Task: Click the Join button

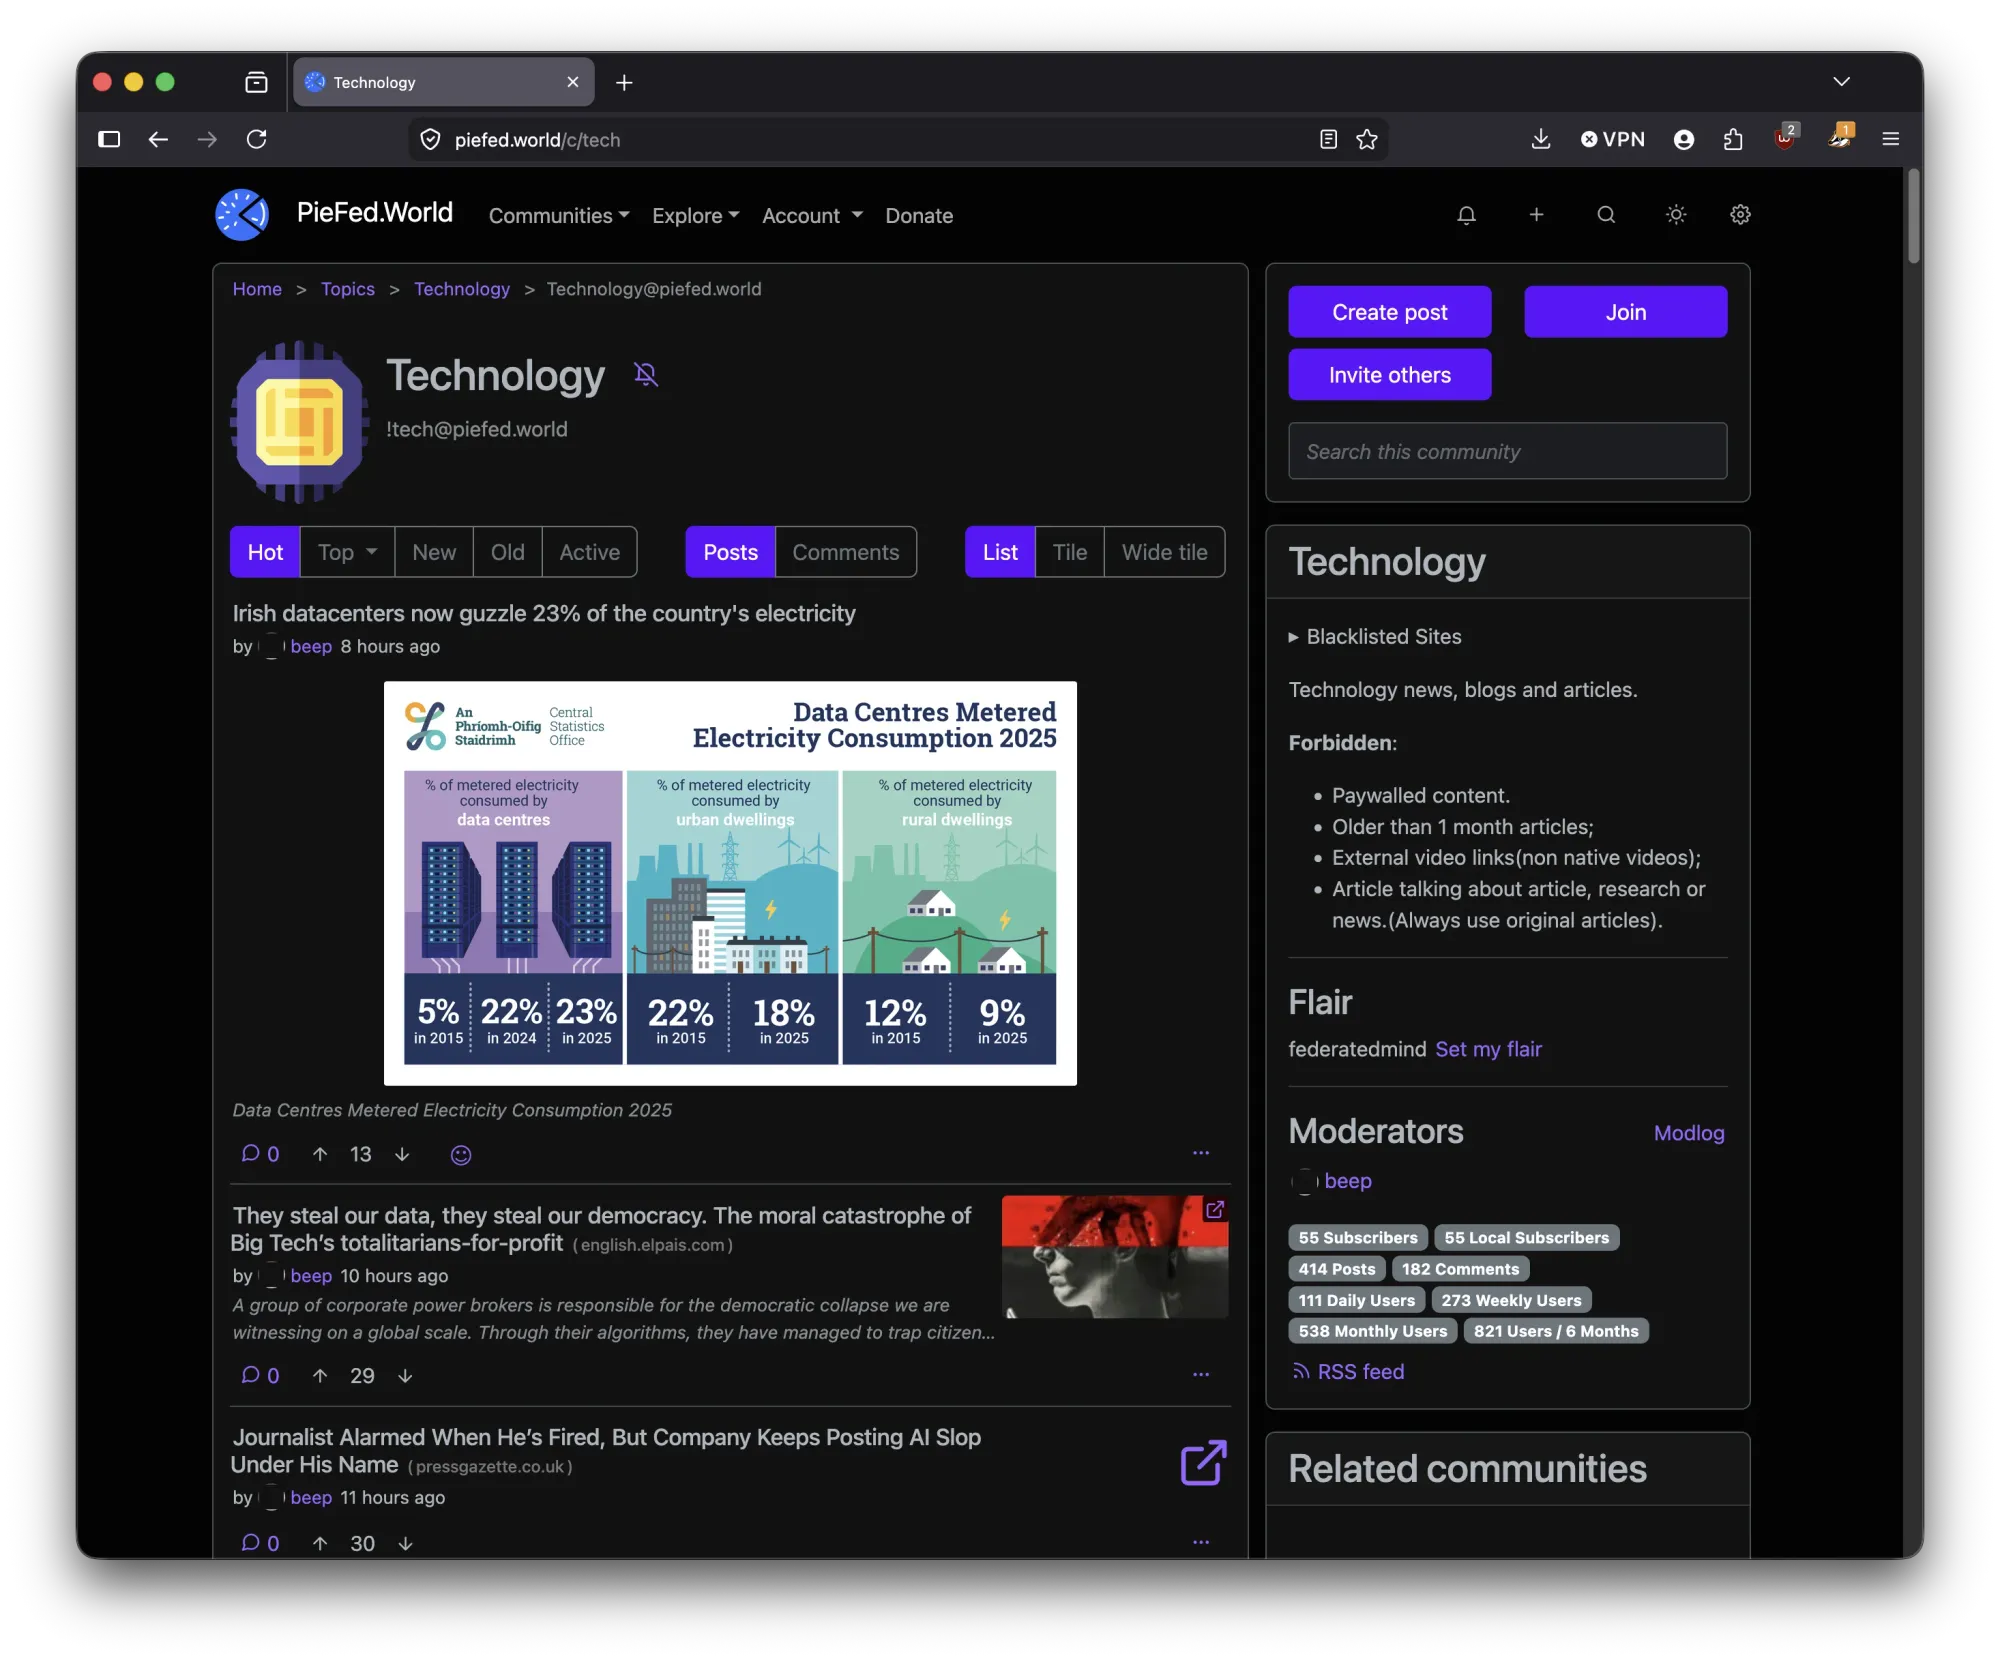Action: (x=1625, y=312)
